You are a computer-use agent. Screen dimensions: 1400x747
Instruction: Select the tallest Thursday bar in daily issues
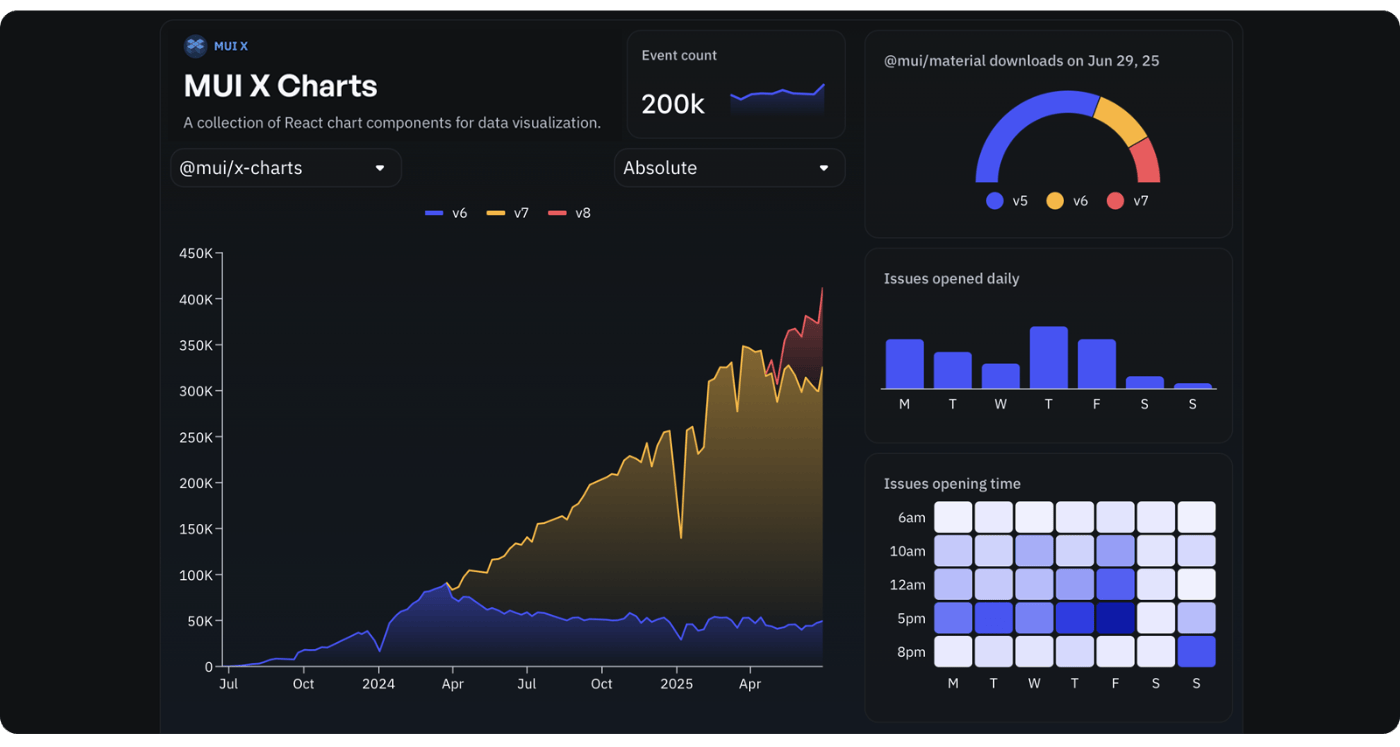tap(1049, 357)
